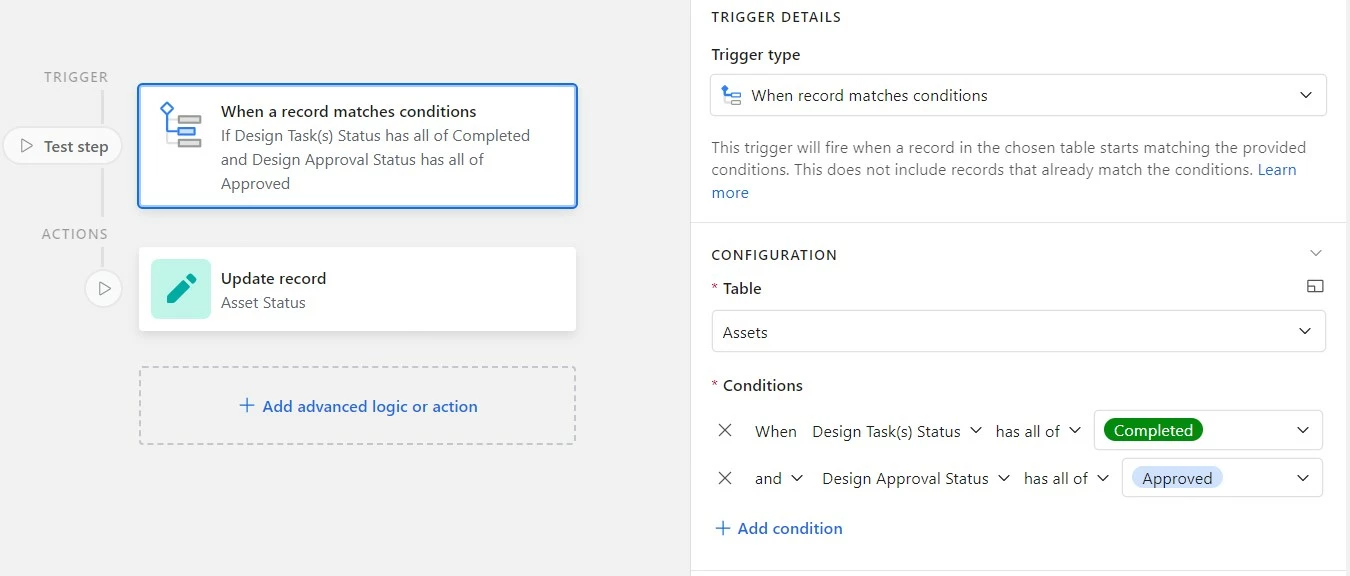The height and width of the screenshot is (576, 1350).
Task: Click the plus icon for Add condition
Action: tap(723, 528)
